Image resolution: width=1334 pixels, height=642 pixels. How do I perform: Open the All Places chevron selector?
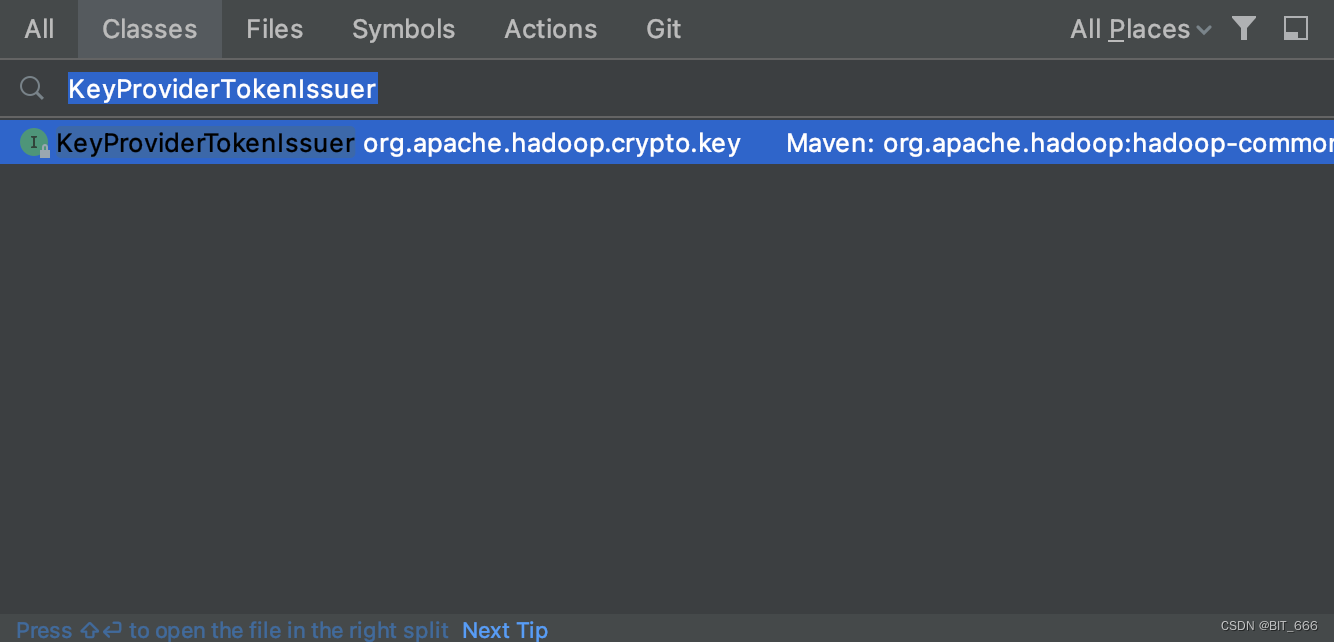click(1203, 29)
